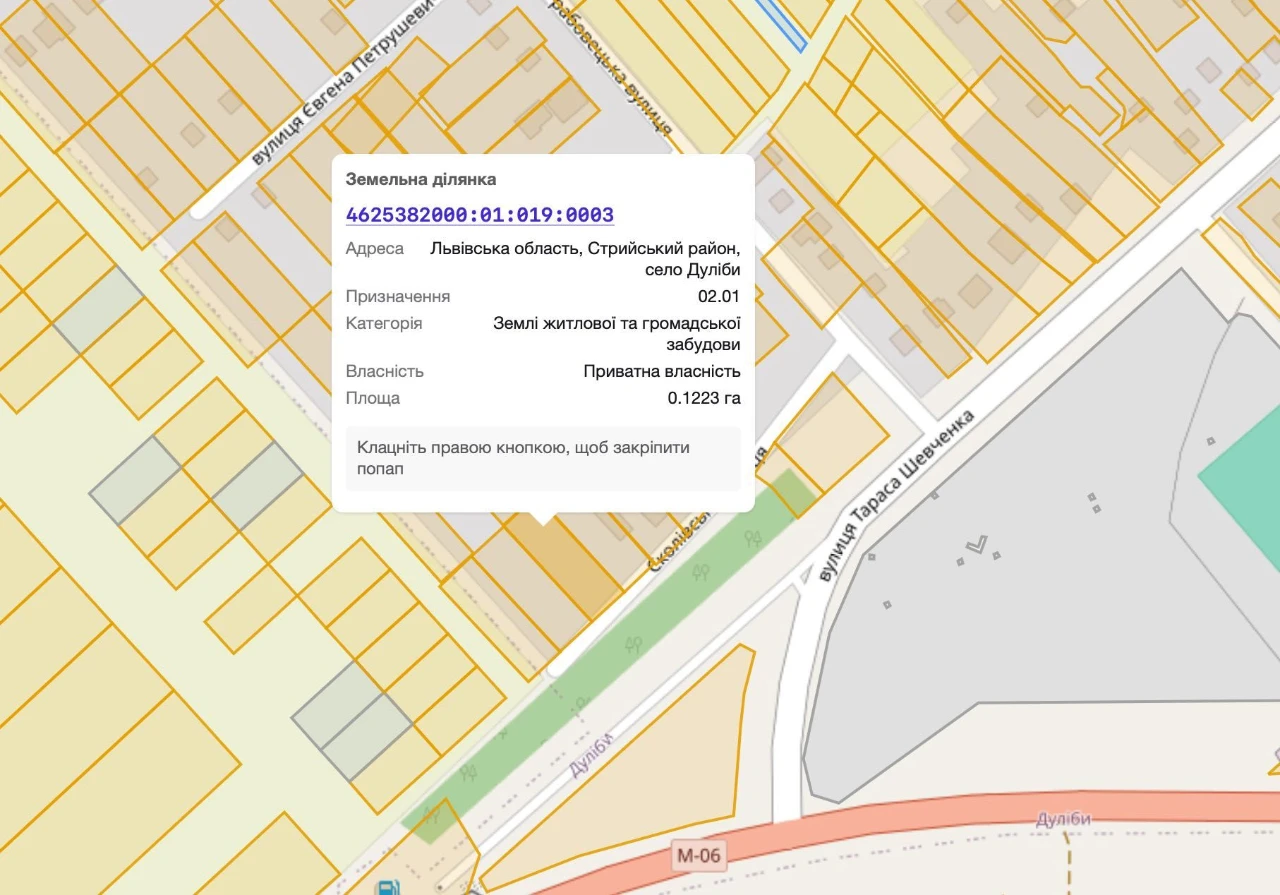Open cadastral number link 4625382000:01:019:0003
Image resolution: width=1280 pixels, height=895 pixels.
tap(480, 215)
